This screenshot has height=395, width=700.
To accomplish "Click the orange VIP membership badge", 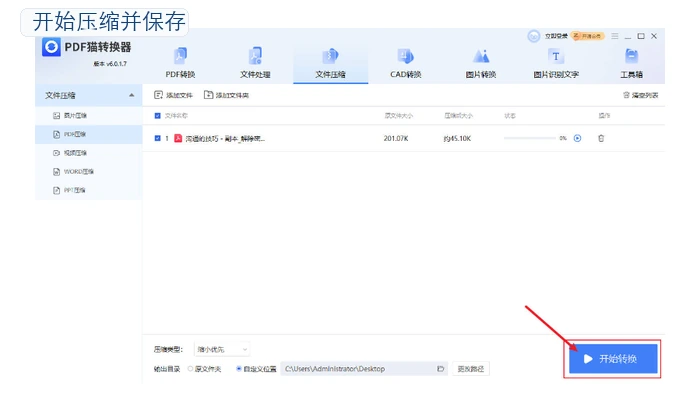I will [588, 36].
